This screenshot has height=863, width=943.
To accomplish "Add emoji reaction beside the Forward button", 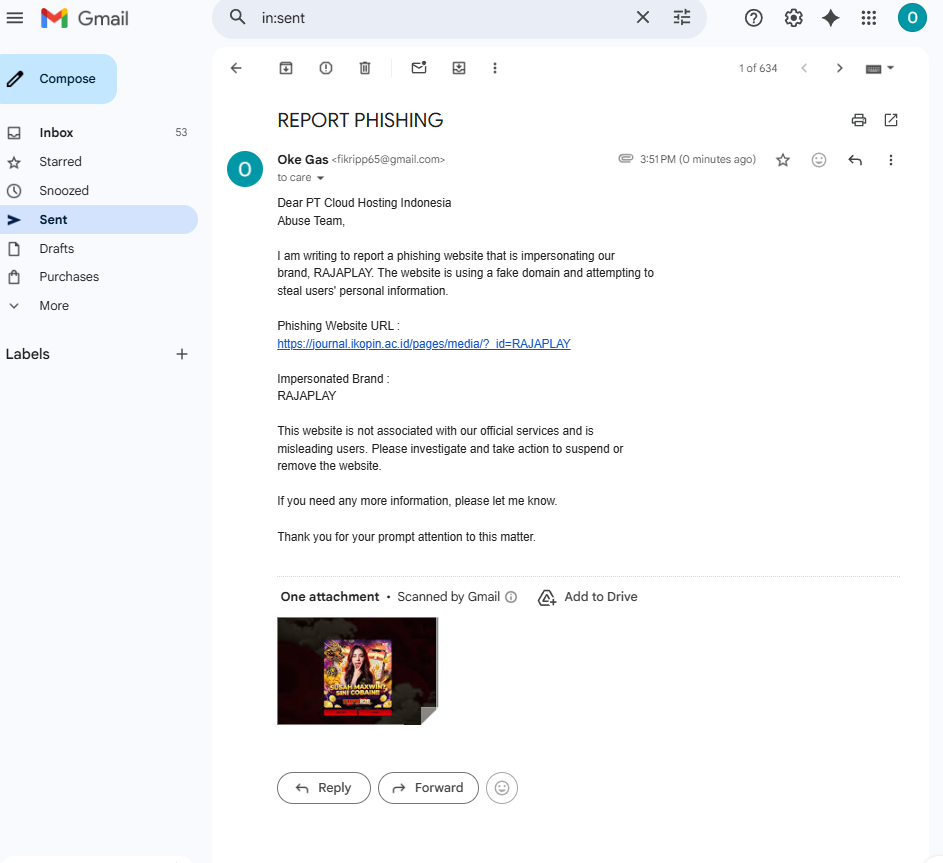I will coord(502,788).
